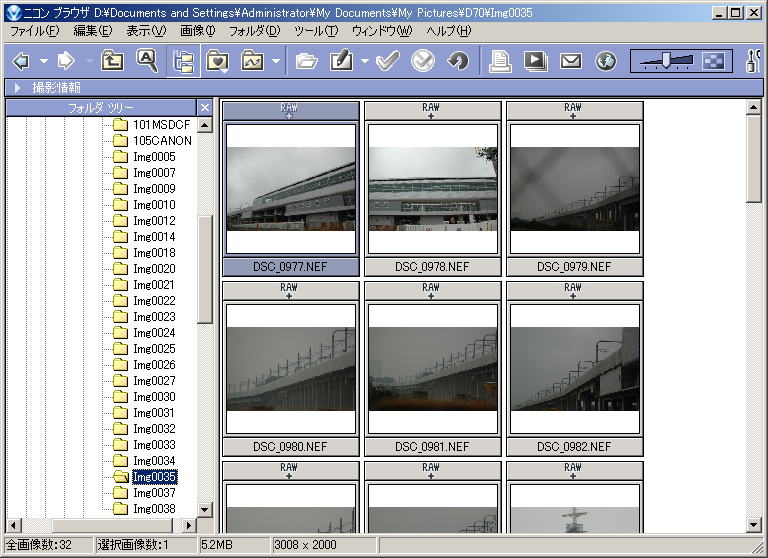Select thumbnail DSC_0977.NEF
This screenshot has height=558, width=768.
point(291,189)
